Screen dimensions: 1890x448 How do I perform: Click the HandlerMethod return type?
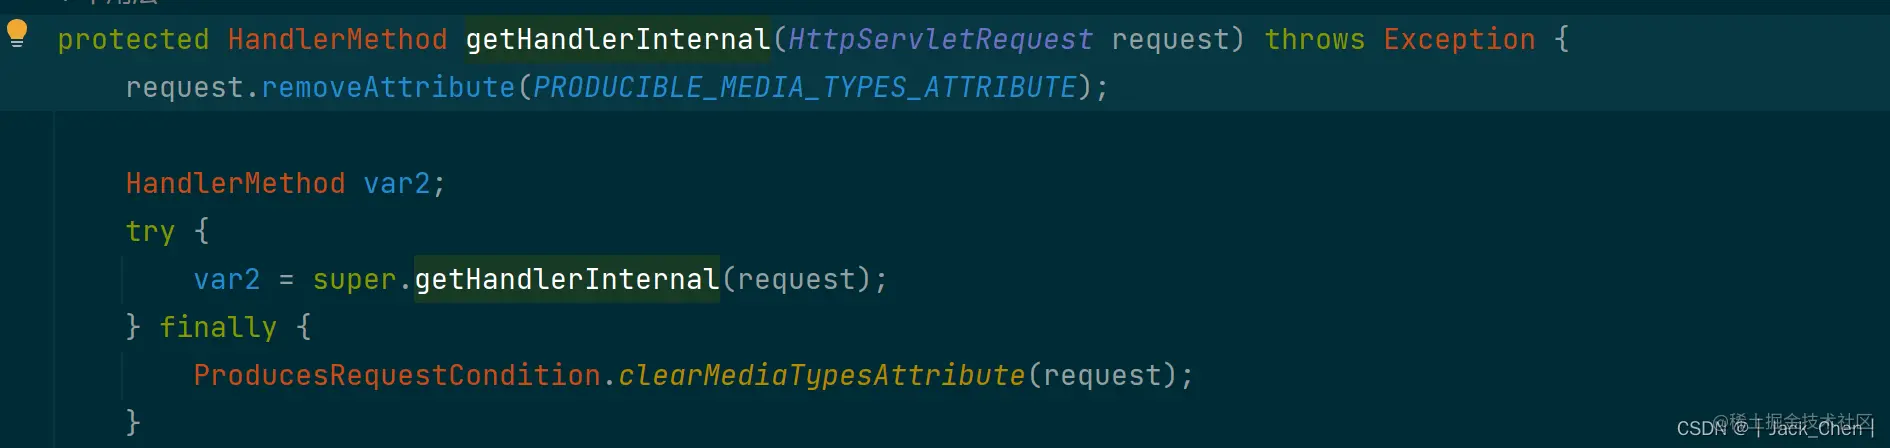point(338,39)
